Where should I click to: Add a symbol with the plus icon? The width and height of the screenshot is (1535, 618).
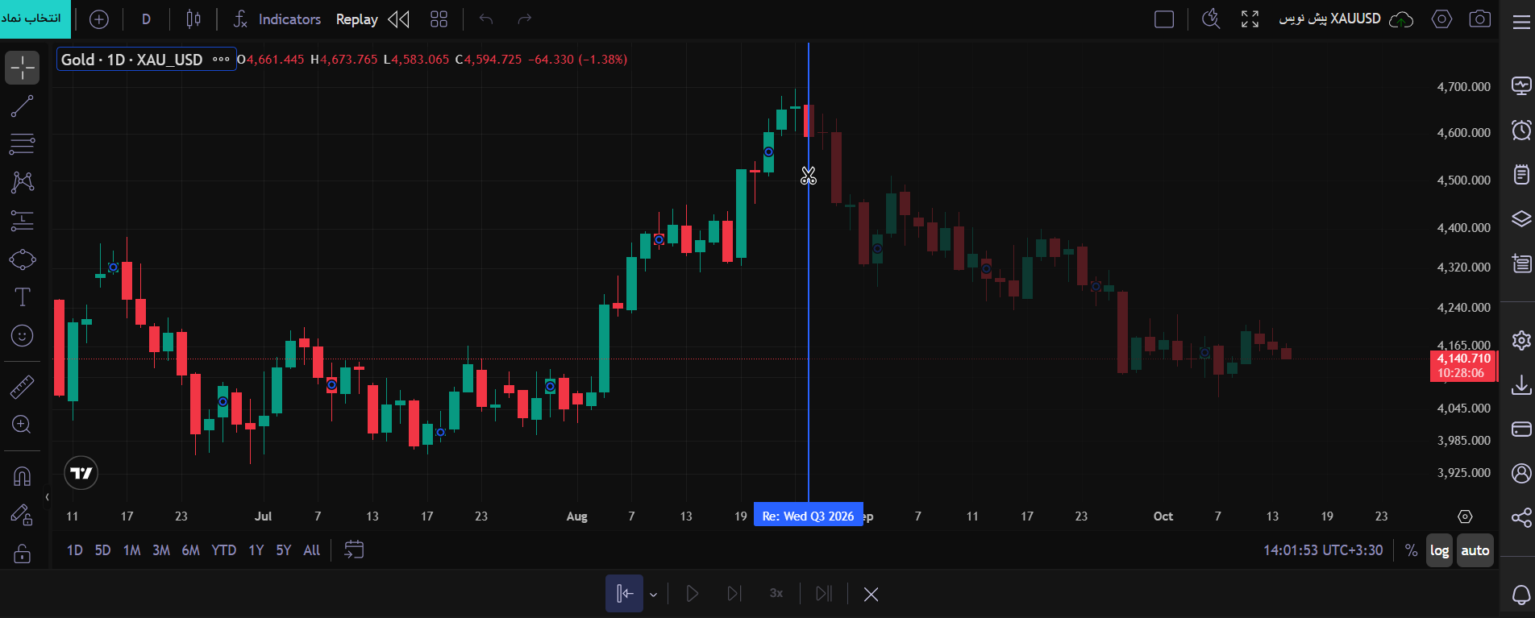coord(99,19)
